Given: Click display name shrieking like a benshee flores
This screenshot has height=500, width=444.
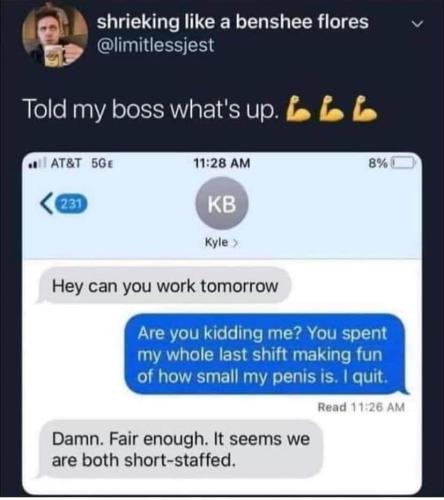Looking at the screenshot, I should 233,22.
